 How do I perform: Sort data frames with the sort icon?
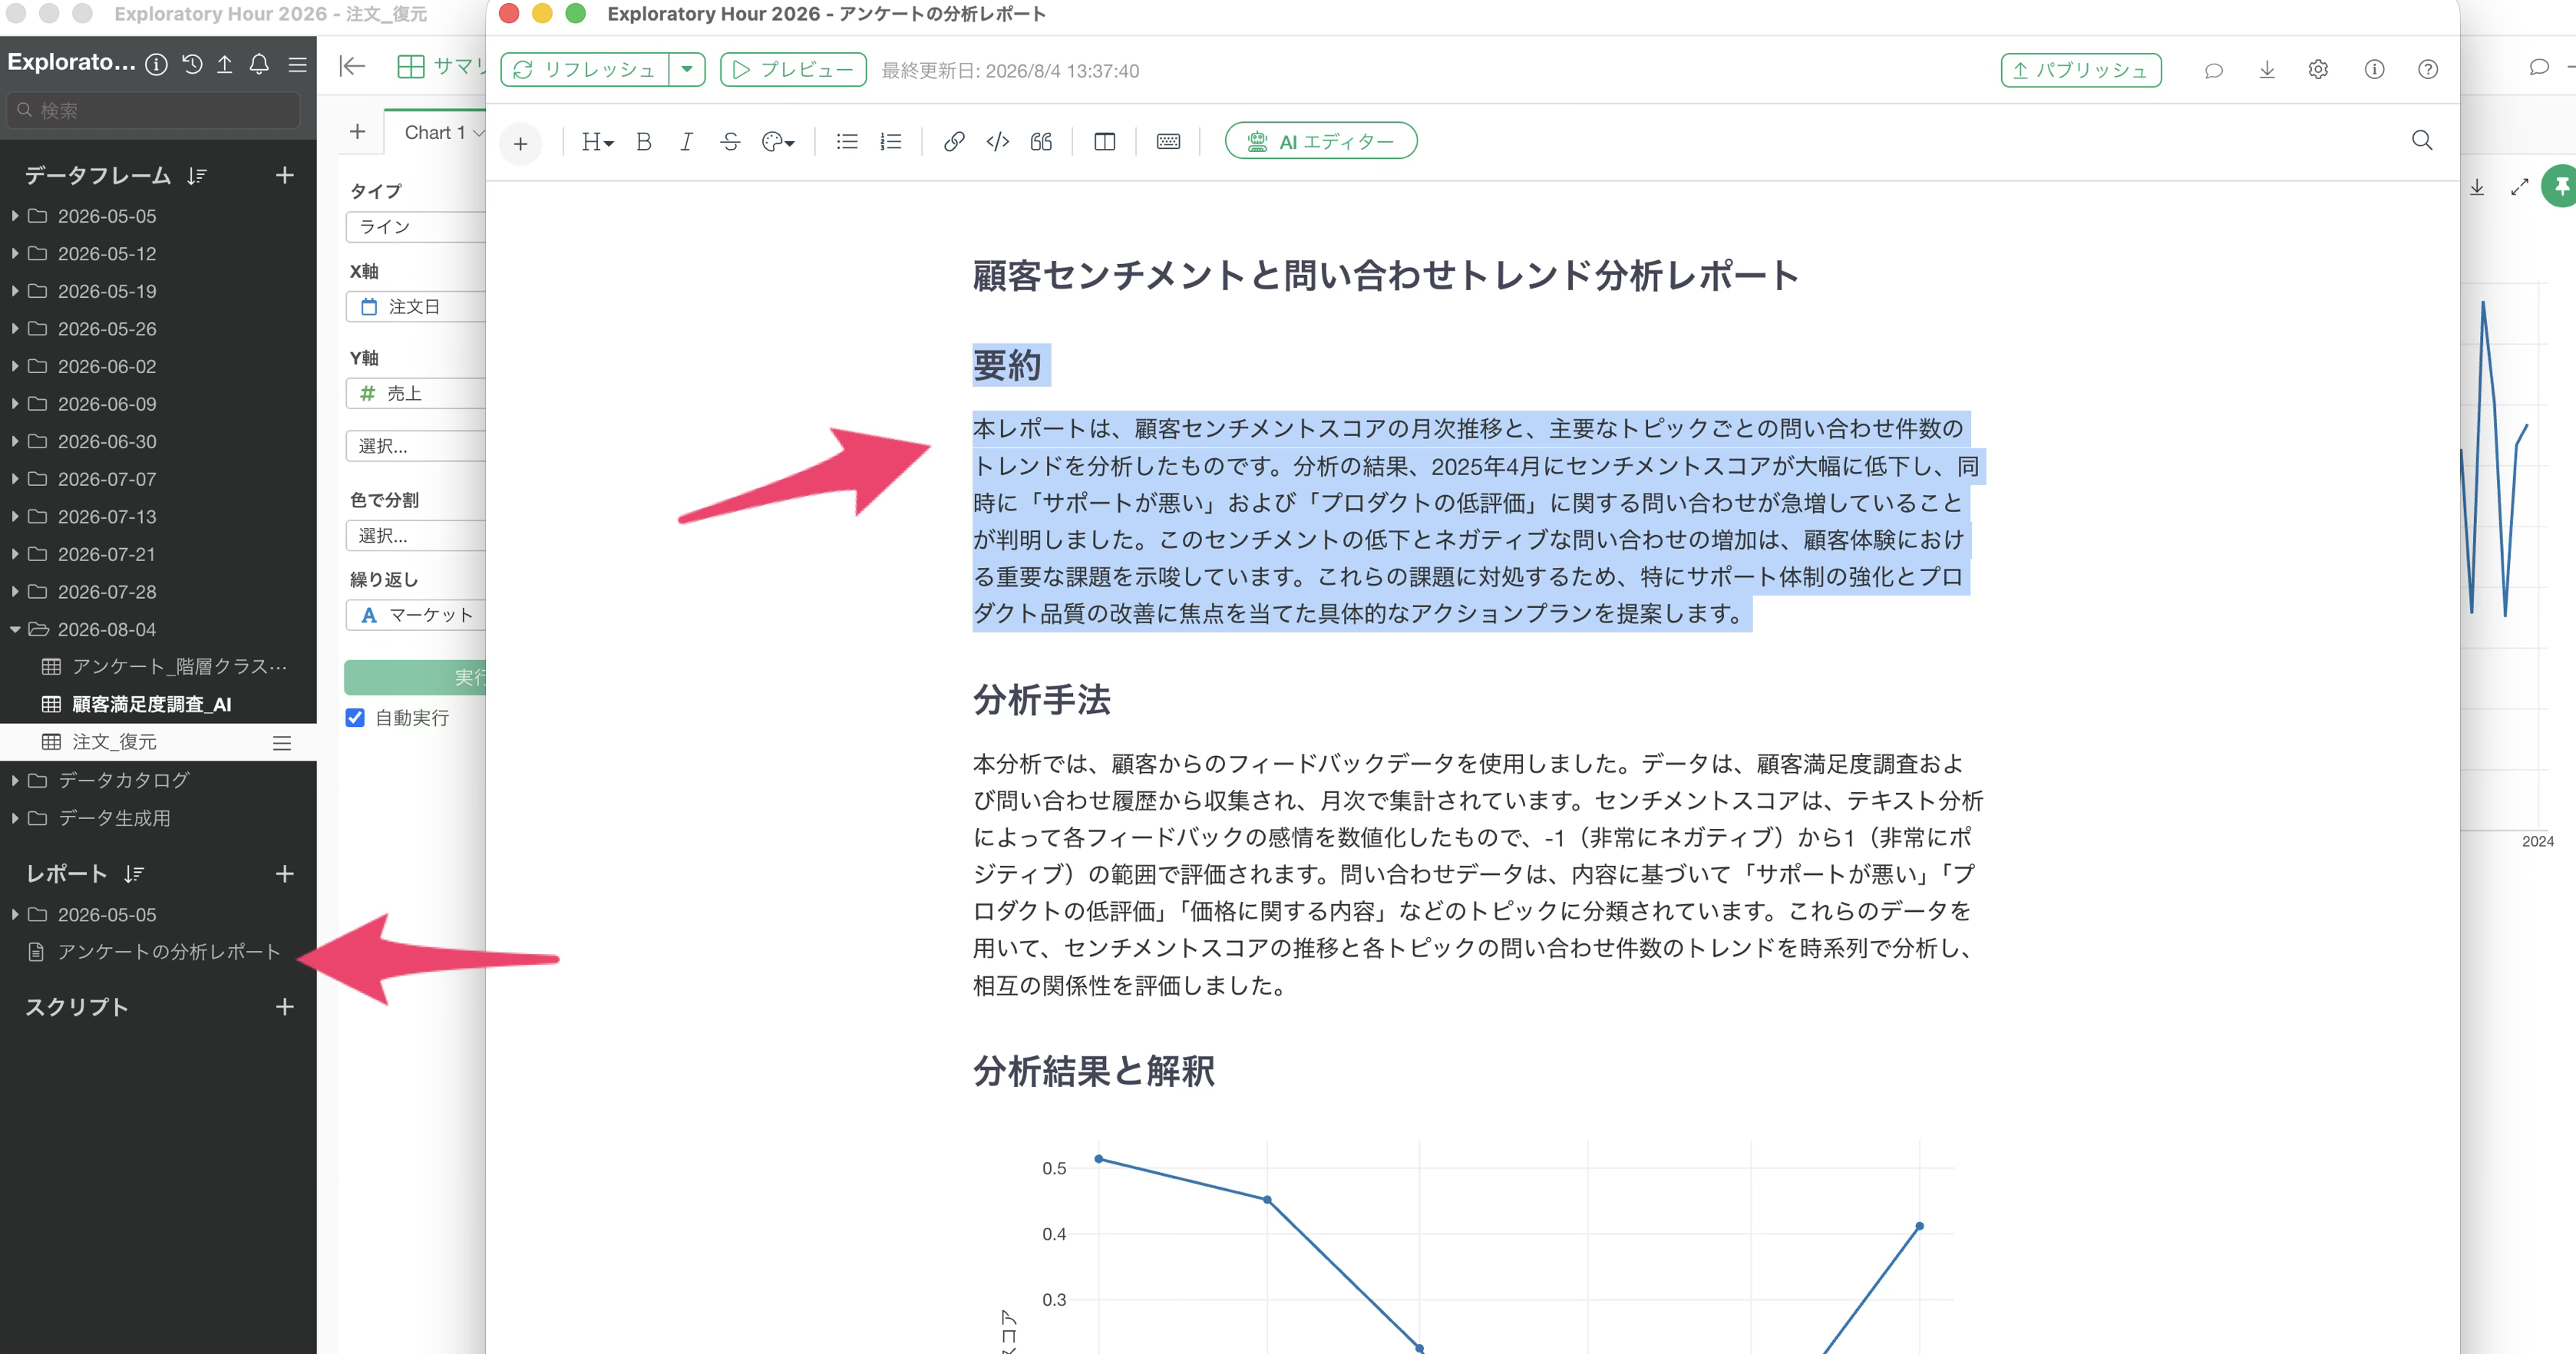tap(197, 176)
